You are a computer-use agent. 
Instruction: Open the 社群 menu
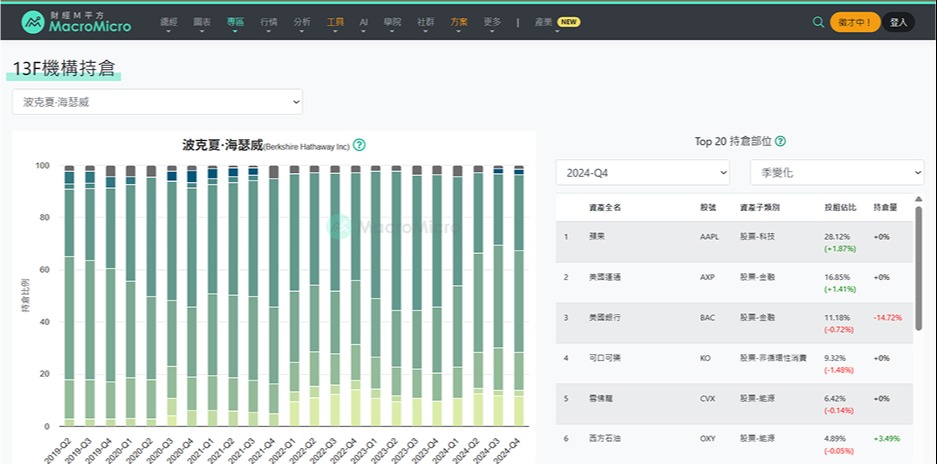[x=425, y=22]
